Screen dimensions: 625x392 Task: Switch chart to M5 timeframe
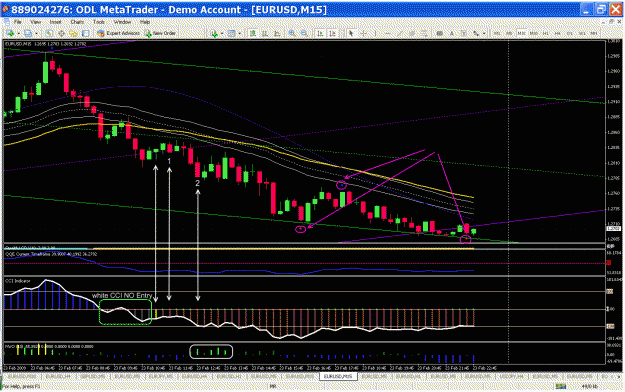[x=509, y=33]
